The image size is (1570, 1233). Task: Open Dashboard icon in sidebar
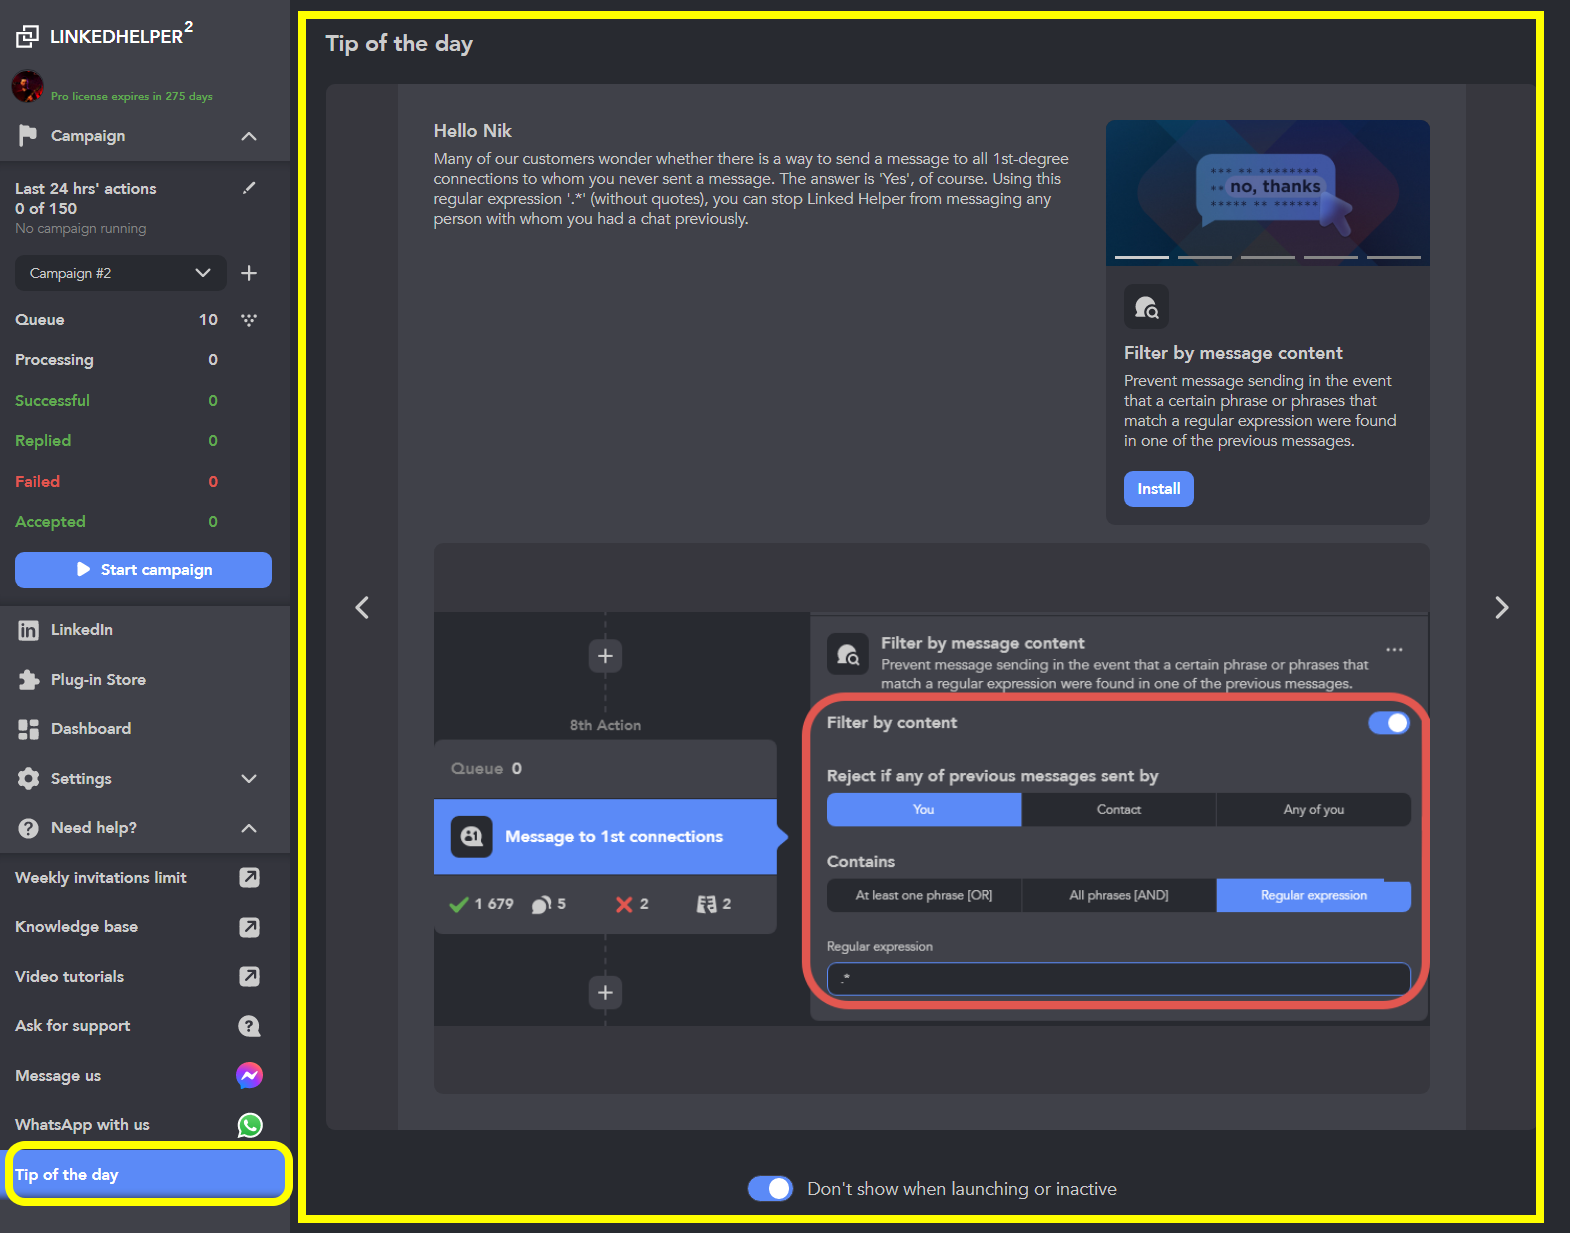[x=29, y=729]
